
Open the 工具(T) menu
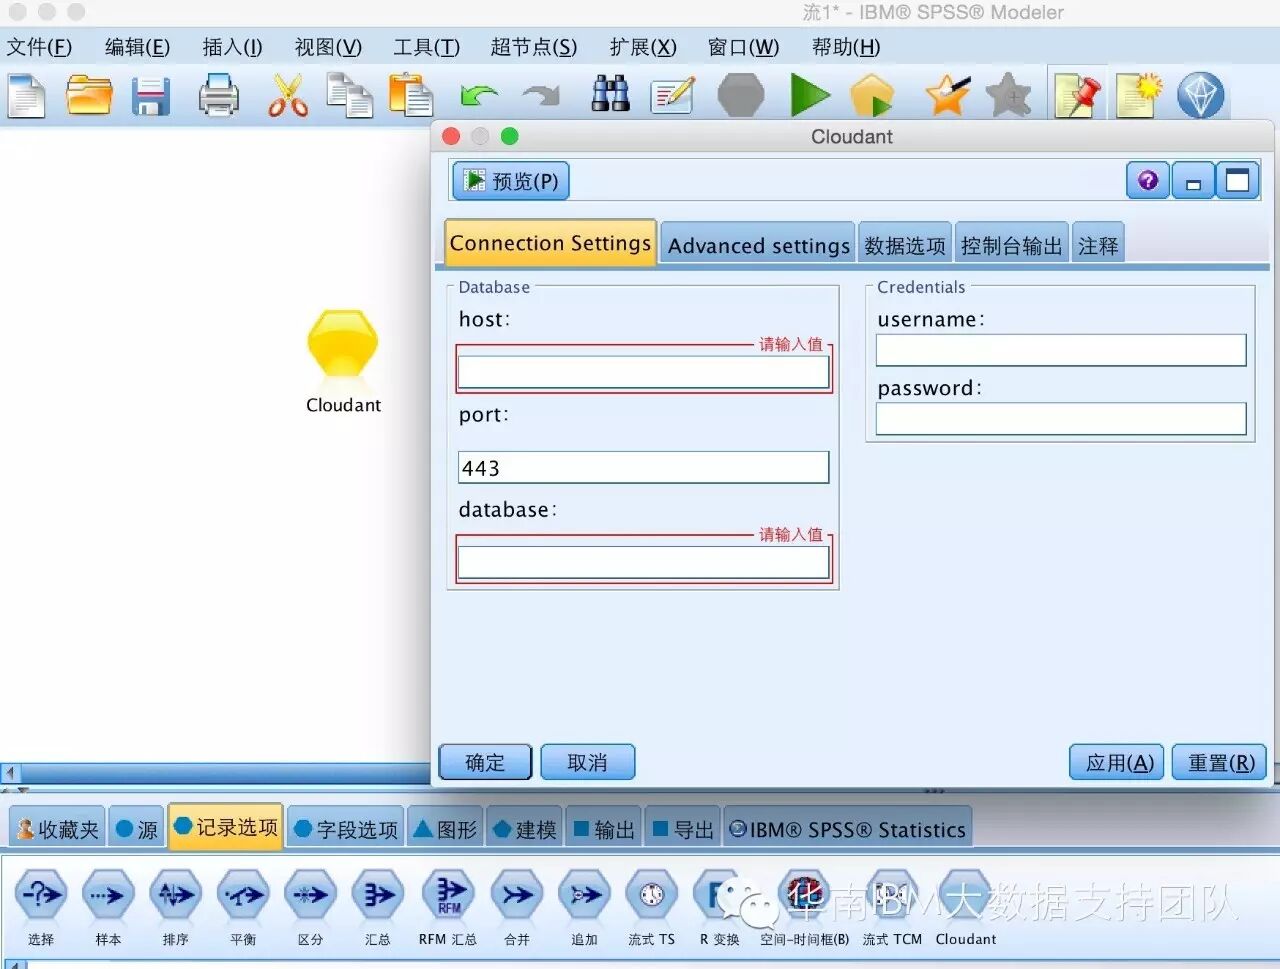[x=426, y=47]
